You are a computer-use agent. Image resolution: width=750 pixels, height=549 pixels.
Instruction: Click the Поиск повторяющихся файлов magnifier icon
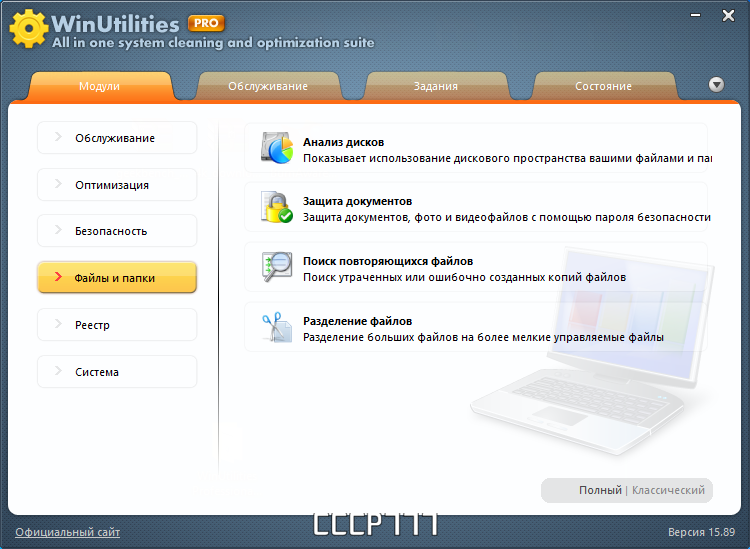pos(277,267)
